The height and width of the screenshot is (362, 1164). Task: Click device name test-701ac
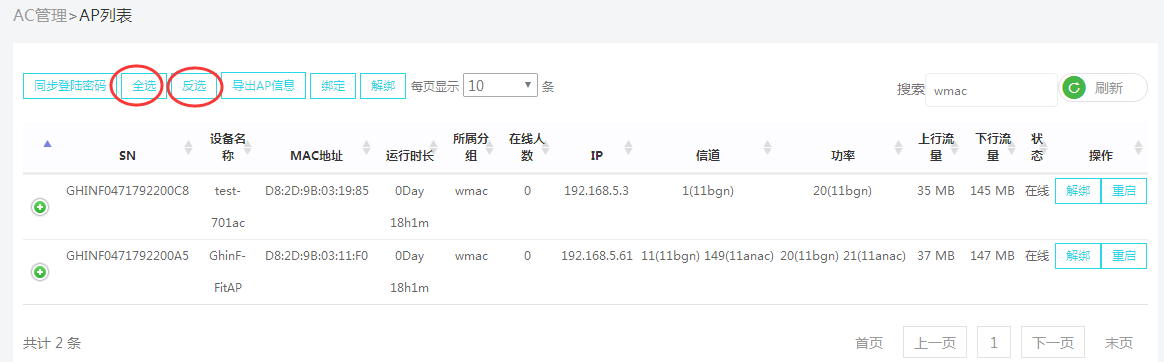click(228, 206)
